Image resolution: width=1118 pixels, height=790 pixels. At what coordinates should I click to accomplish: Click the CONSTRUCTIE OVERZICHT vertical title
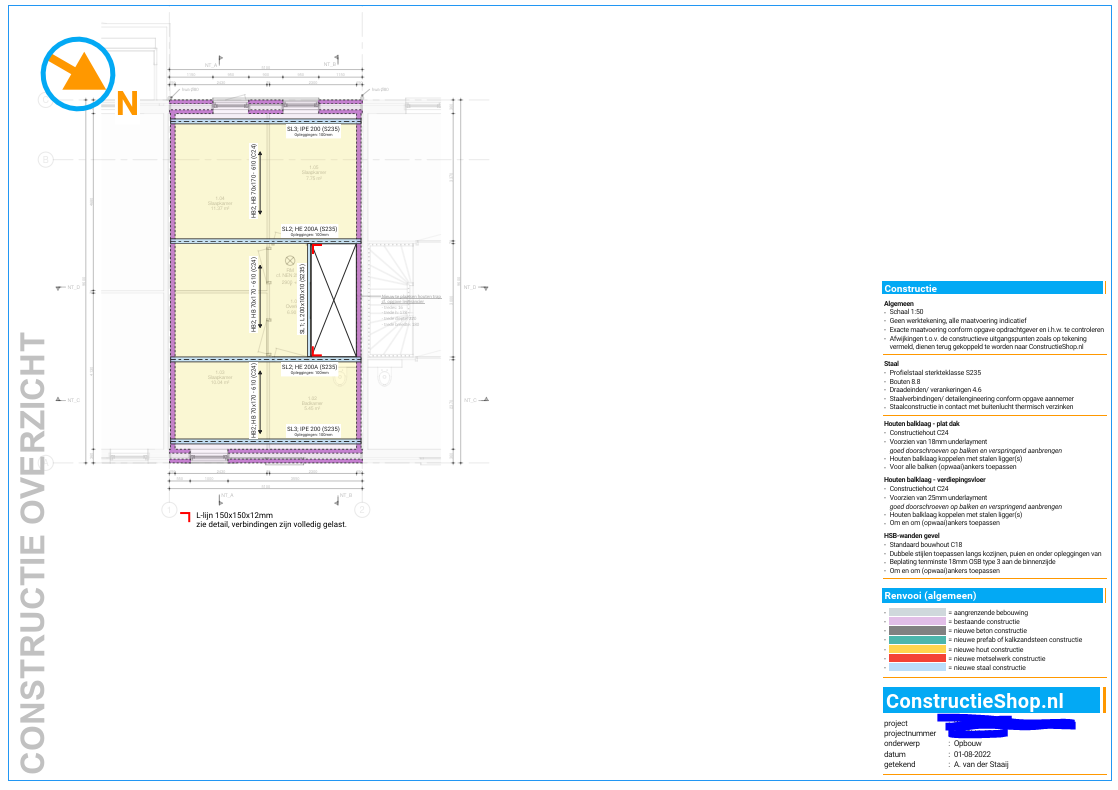(x=32, y=553)
